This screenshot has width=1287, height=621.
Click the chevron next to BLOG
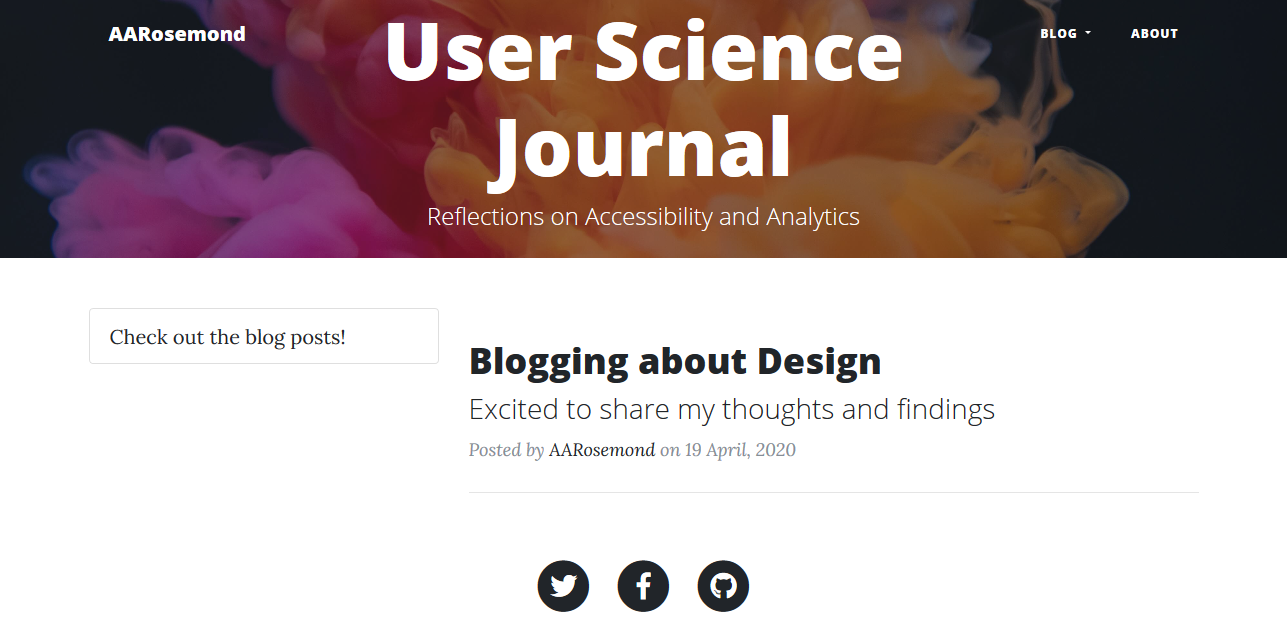(1088, 33)
